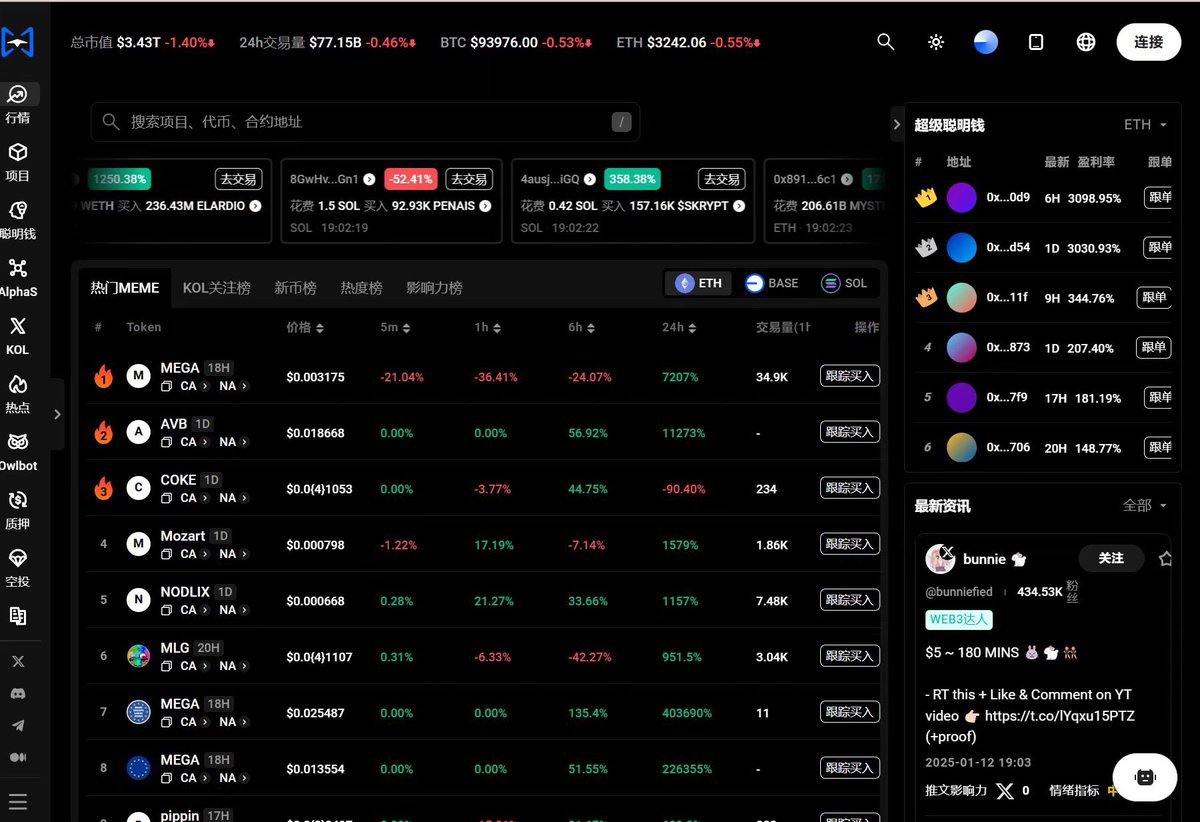Click the MLG token avatar thumbnail
Screen dimensions: 1200x822
[x=138, y=656]
